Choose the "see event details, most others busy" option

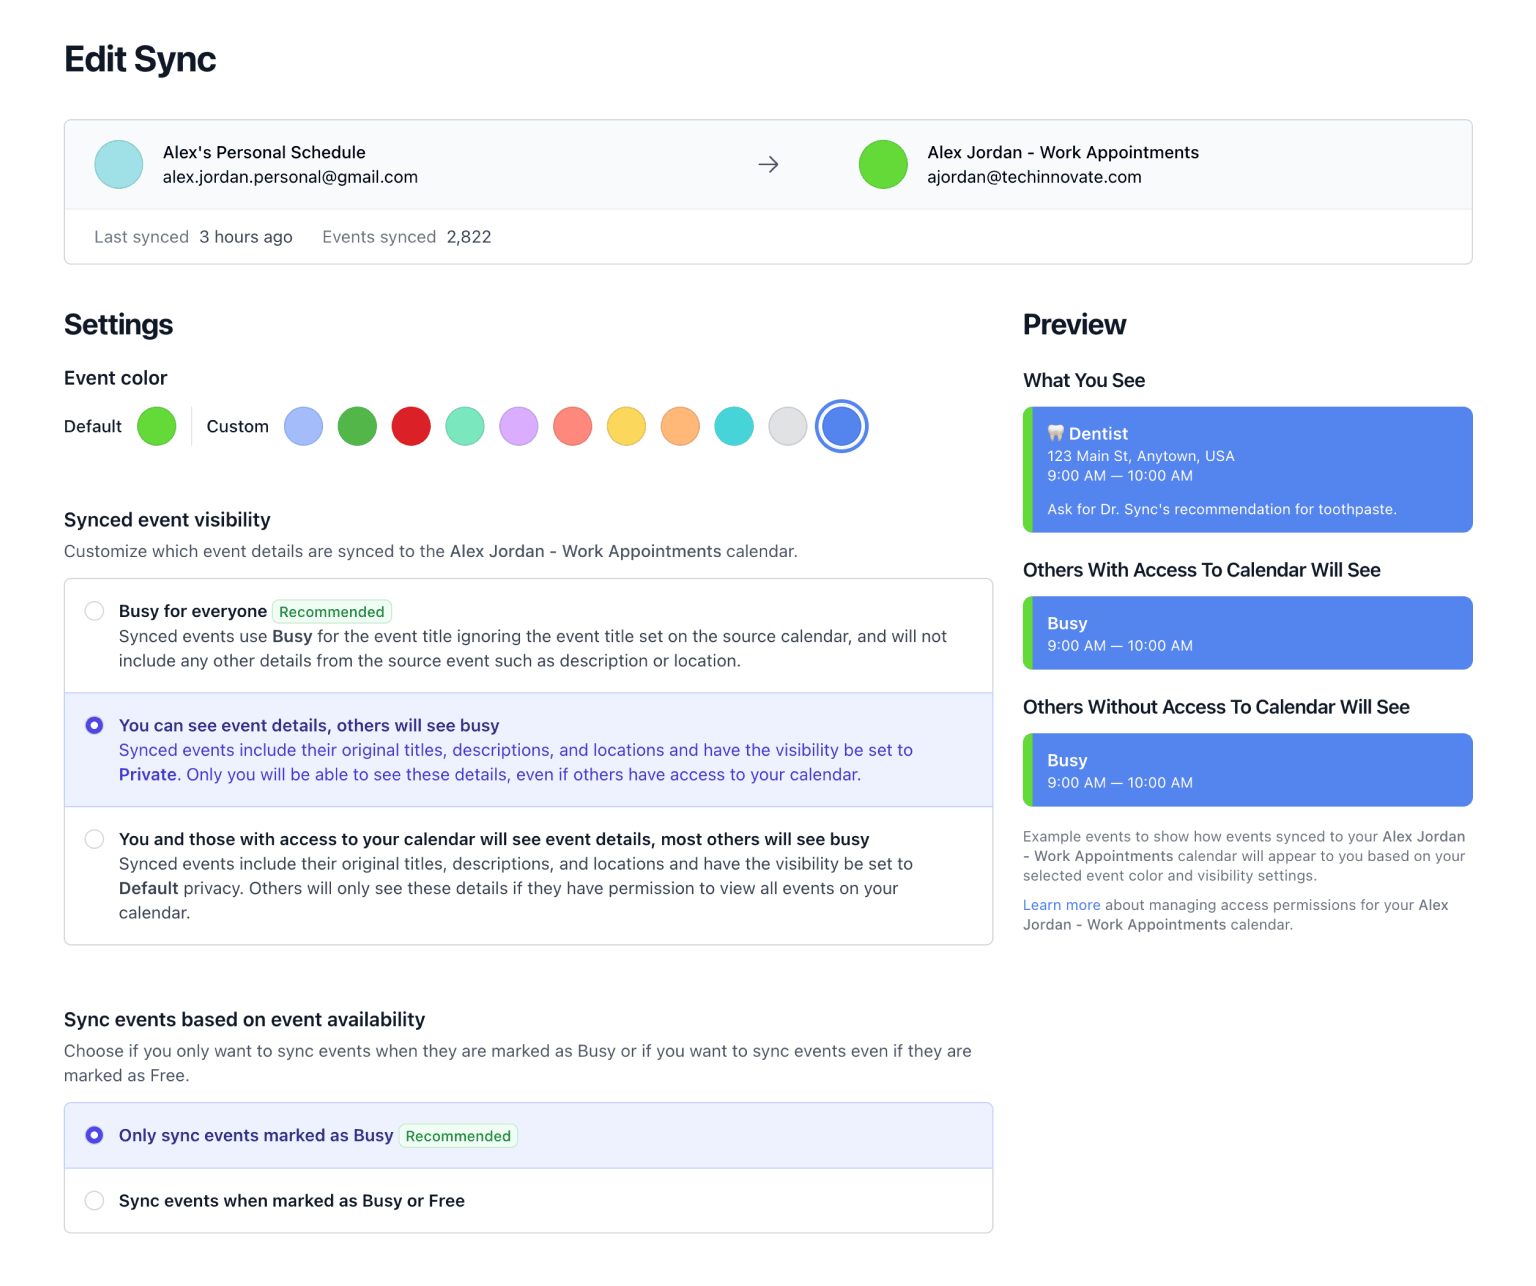point(94,839)
